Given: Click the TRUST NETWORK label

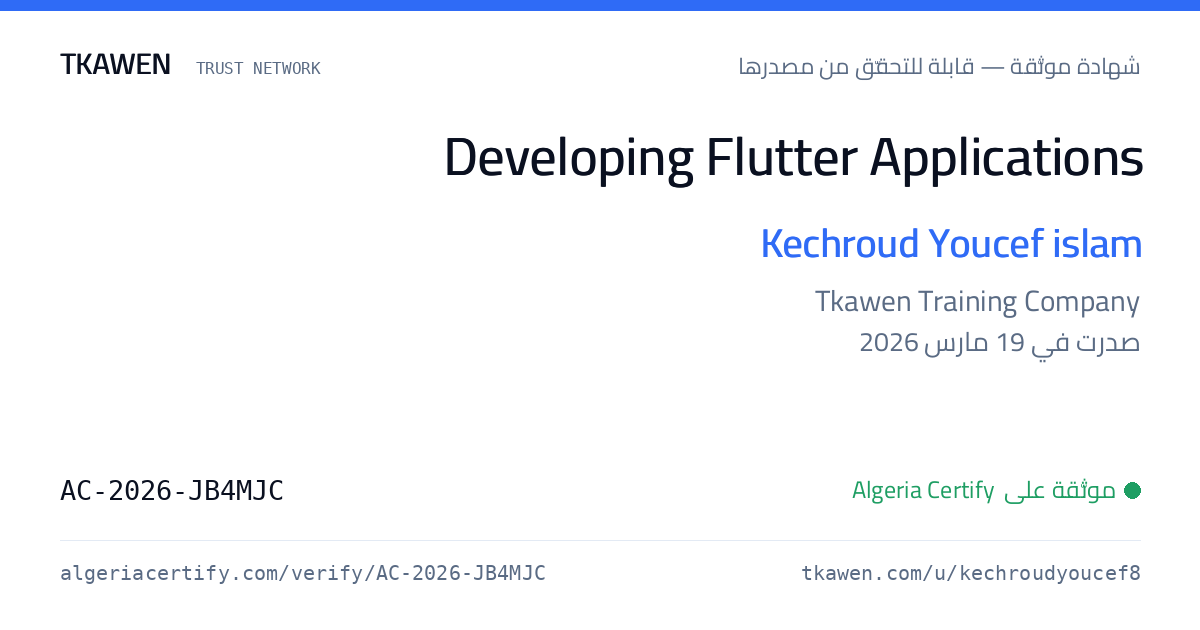Looking at the screenshot, I should click(258, 68).
